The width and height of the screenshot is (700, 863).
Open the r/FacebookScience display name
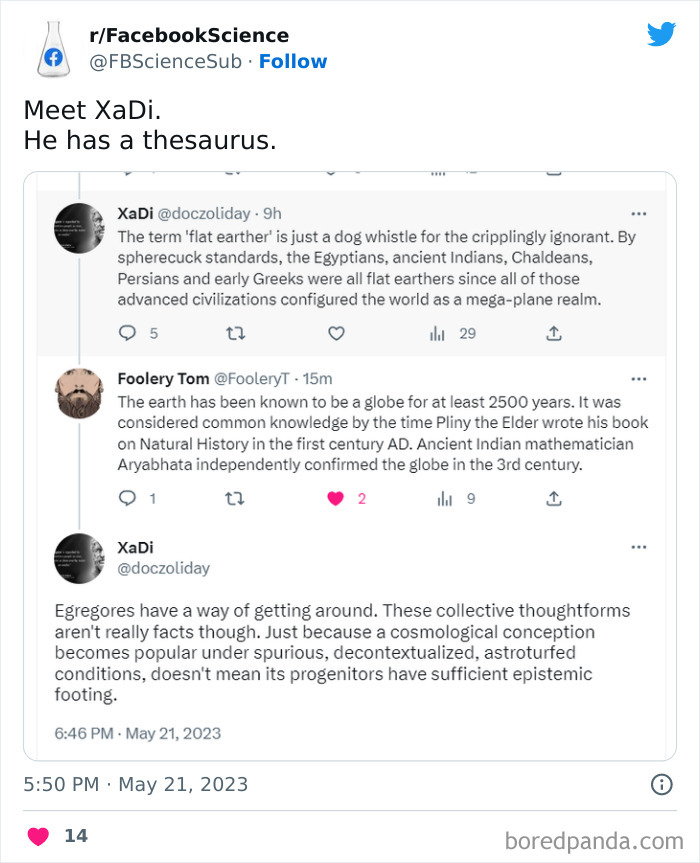point(189,36)
